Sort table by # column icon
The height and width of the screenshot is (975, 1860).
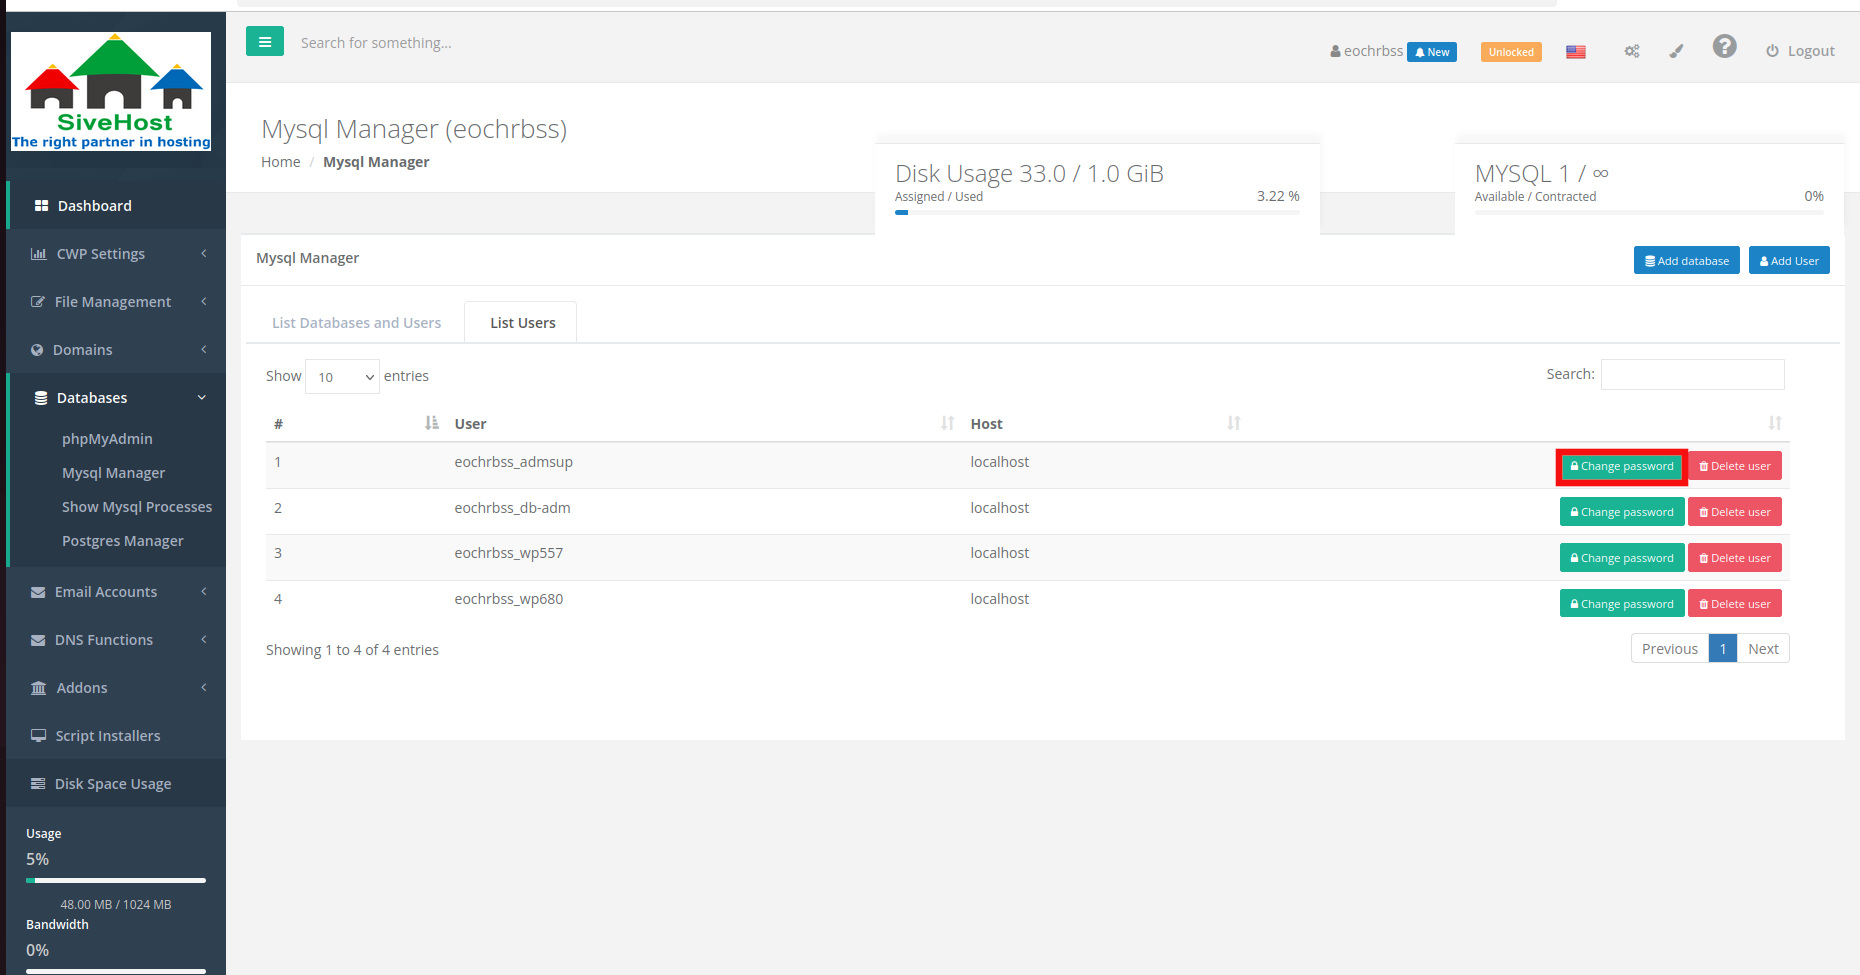432,423
